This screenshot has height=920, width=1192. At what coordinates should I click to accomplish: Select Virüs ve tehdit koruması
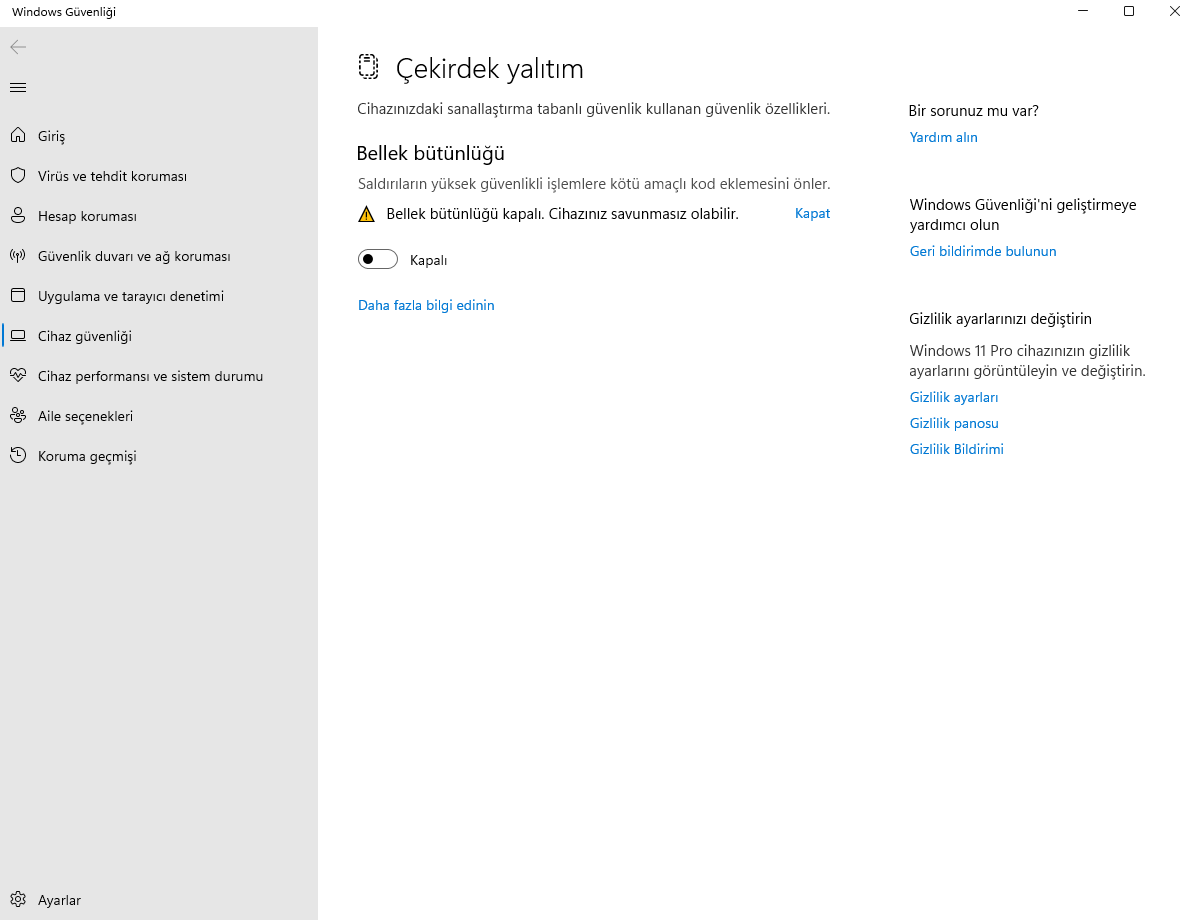point(159,176)
